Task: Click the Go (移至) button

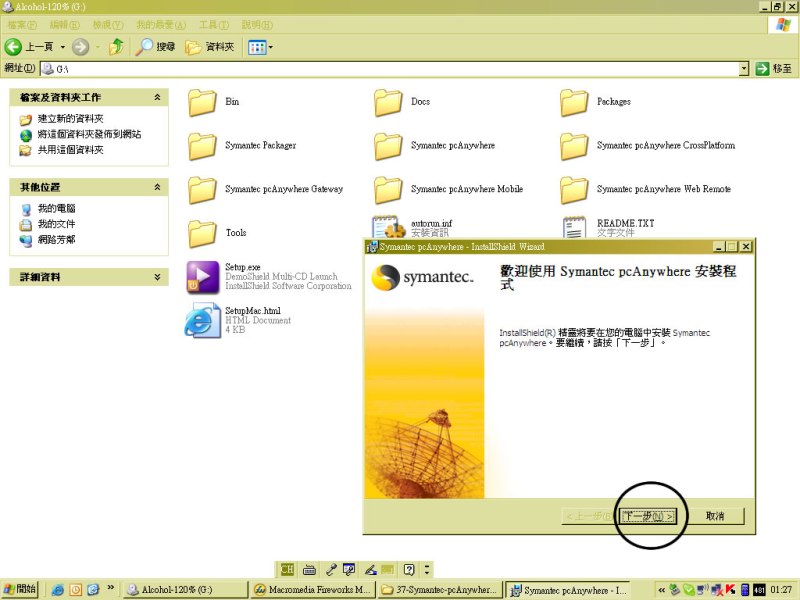Action: click(x=774, y=68)
